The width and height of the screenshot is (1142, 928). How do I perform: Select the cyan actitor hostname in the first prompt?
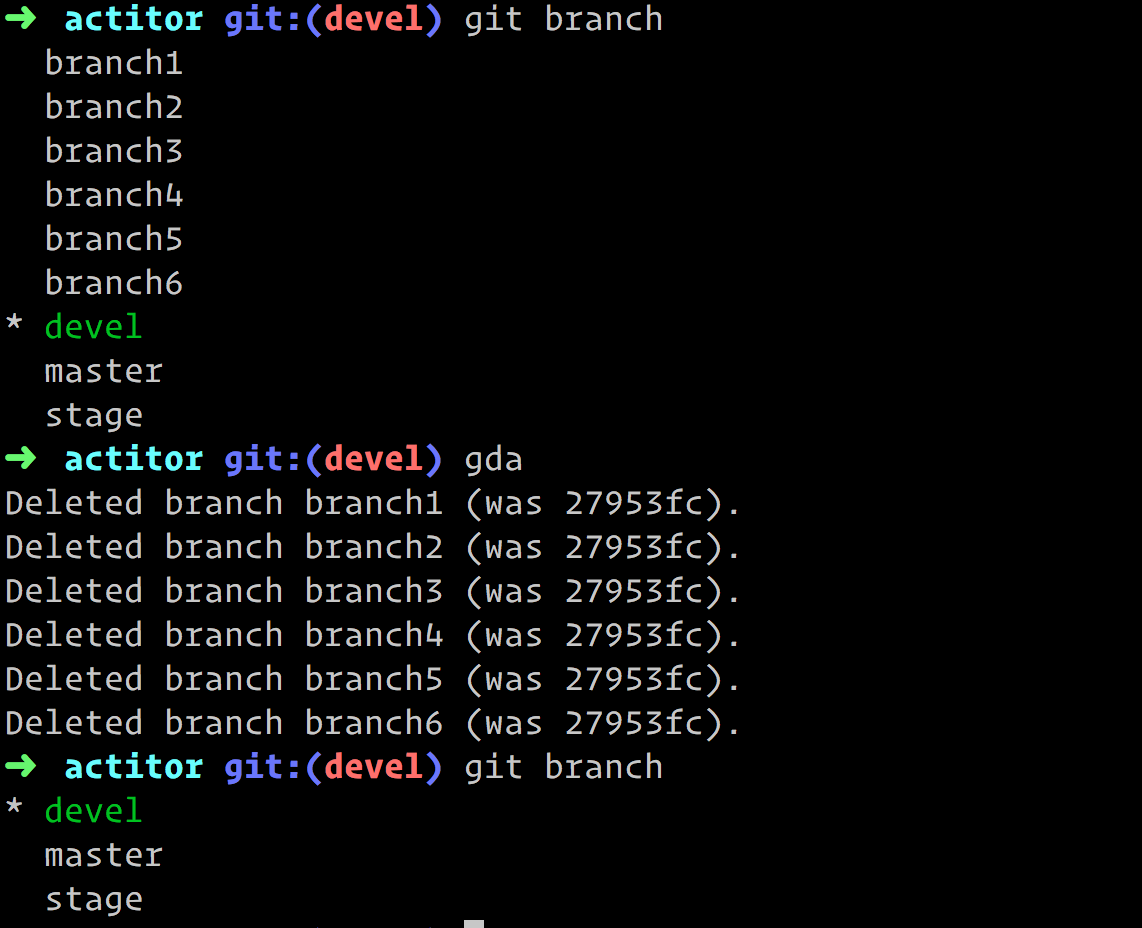(133, 18)
